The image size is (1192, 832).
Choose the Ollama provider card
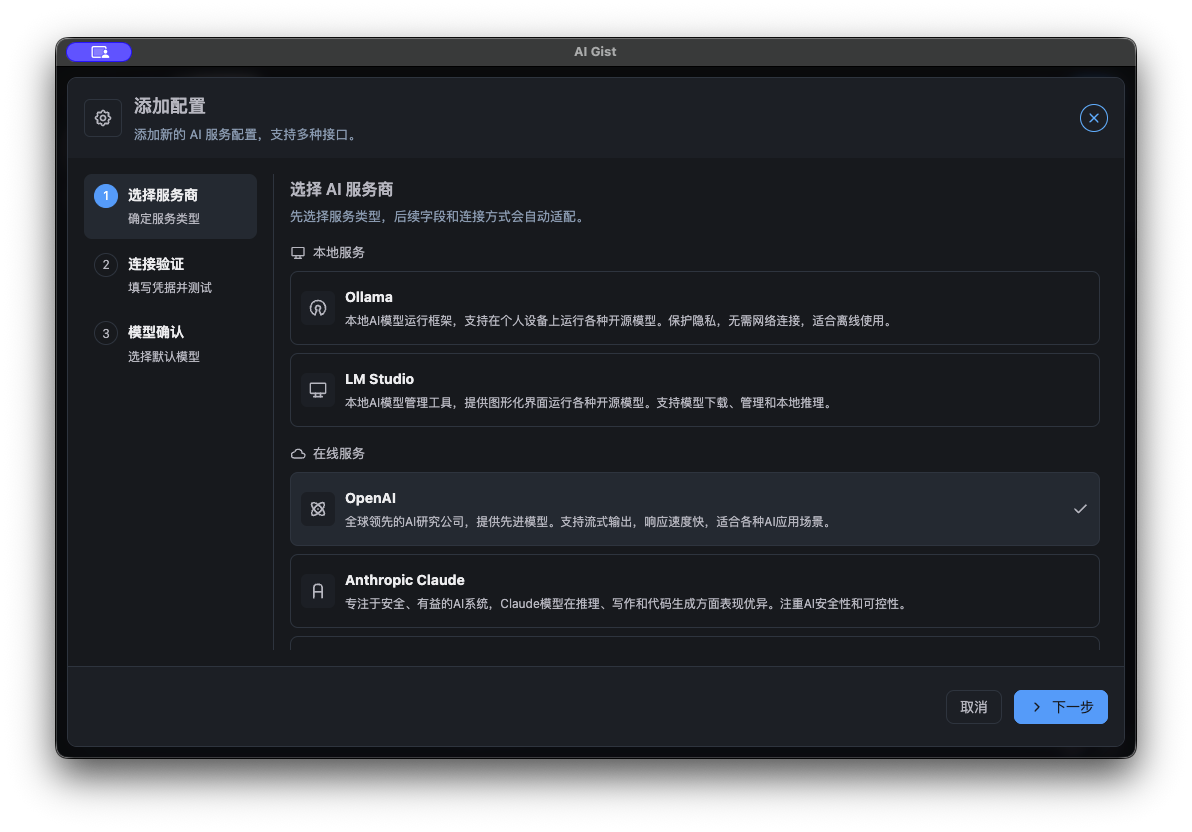pyautogui.click(x=694, y=308)
